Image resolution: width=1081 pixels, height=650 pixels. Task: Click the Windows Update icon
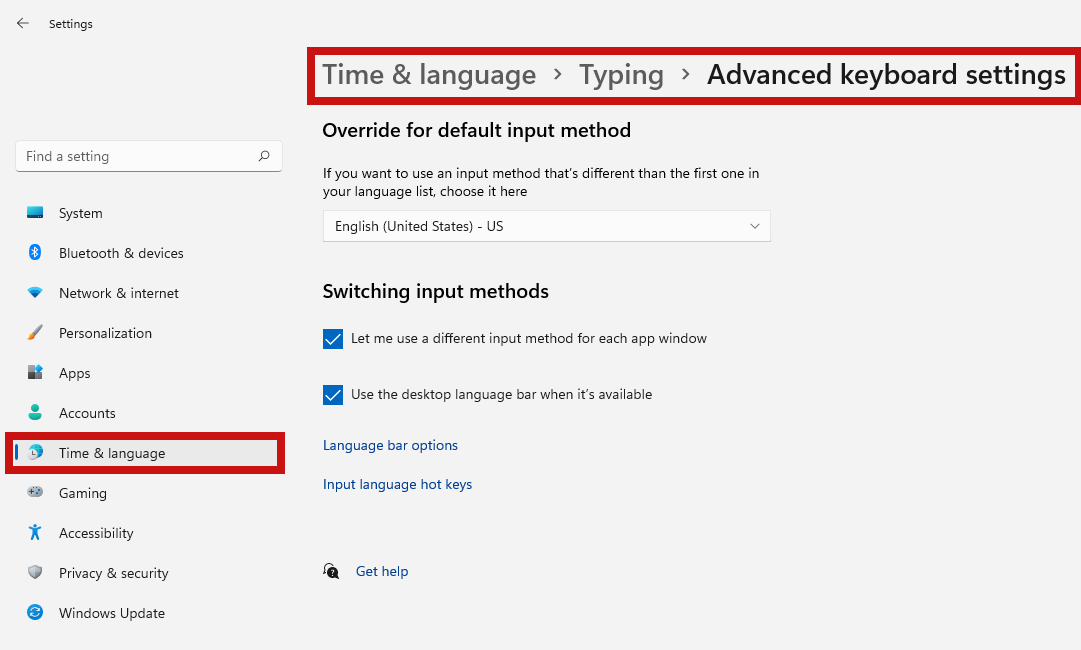[35, 613]
